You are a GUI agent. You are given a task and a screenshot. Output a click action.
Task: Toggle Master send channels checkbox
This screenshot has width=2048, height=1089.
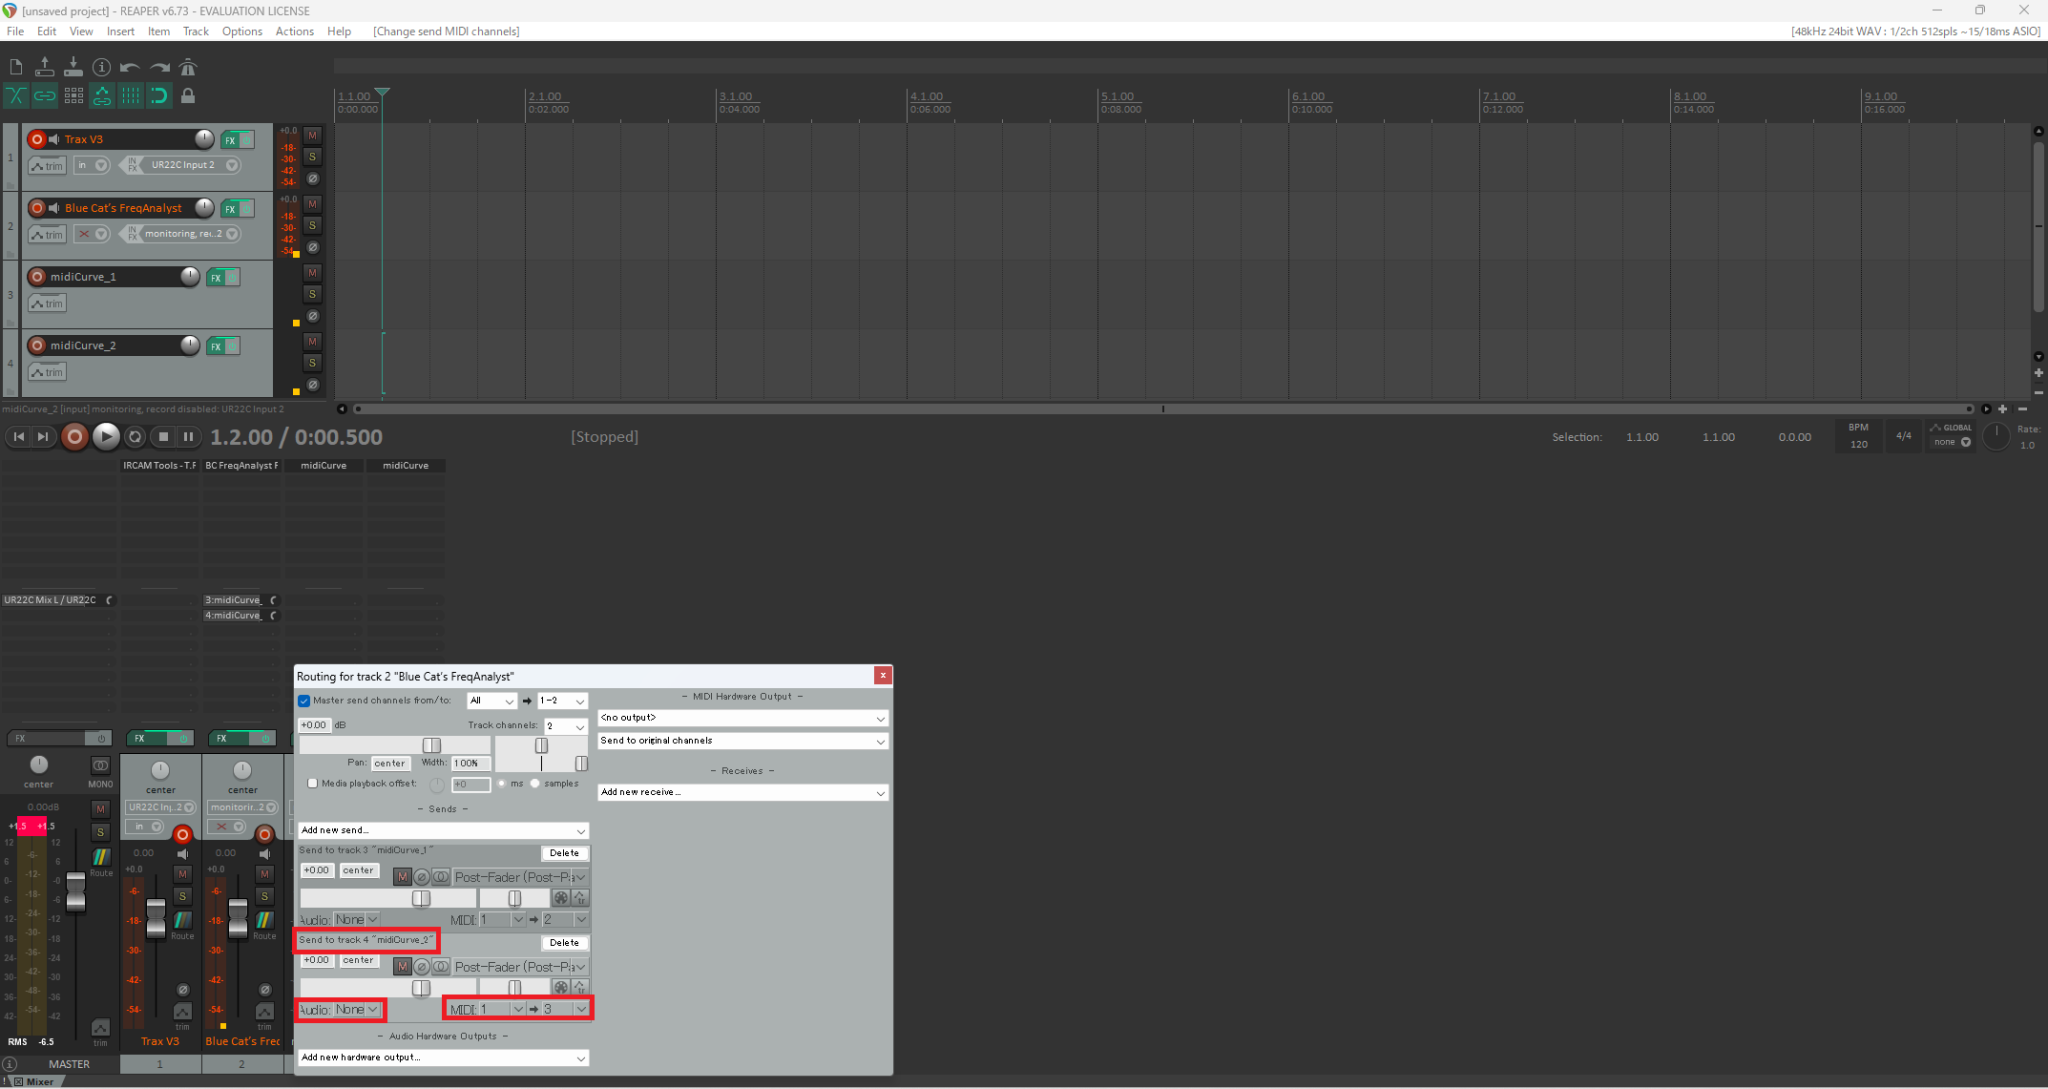coord(304,701)
